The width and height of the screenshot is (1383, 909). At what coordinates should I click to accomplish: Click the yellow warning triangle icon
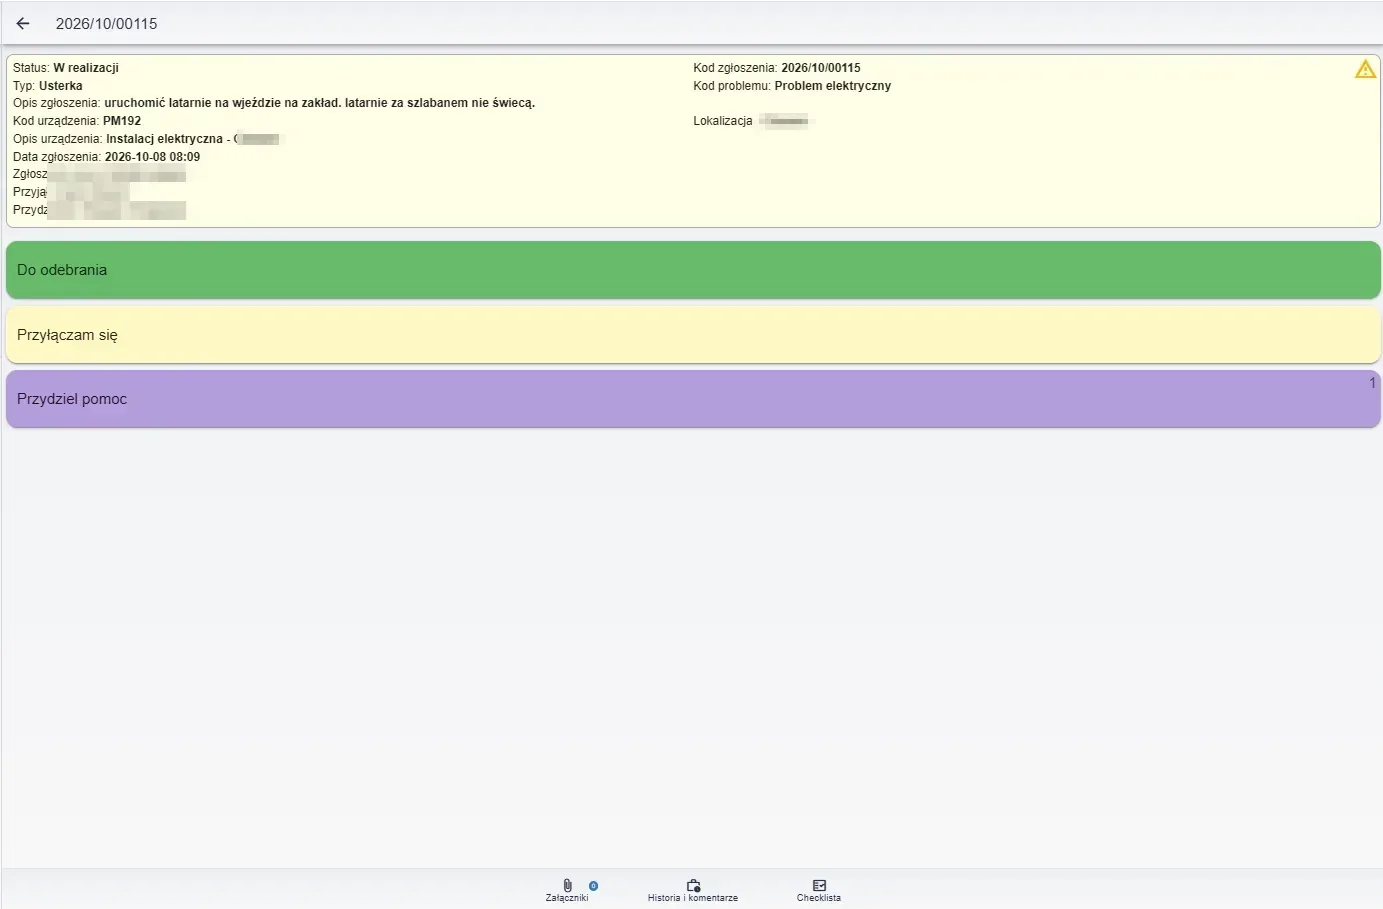[1365, 69]
